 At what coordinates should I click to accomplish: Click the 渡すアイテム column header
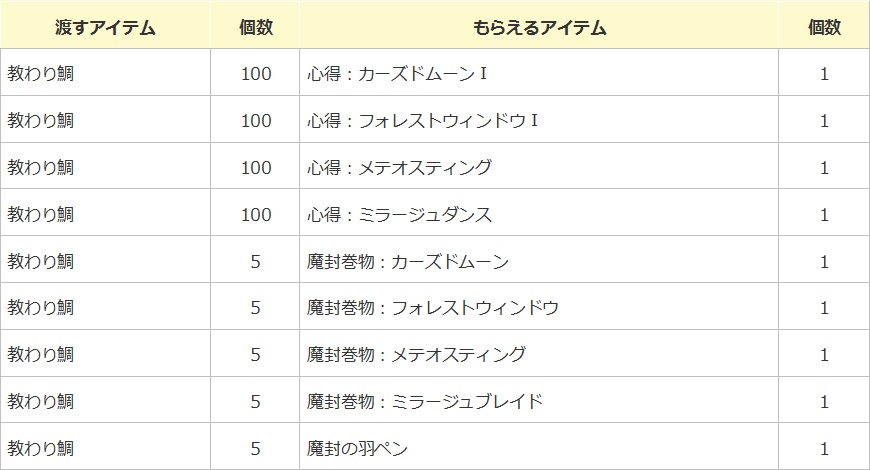tap(105, 27)
